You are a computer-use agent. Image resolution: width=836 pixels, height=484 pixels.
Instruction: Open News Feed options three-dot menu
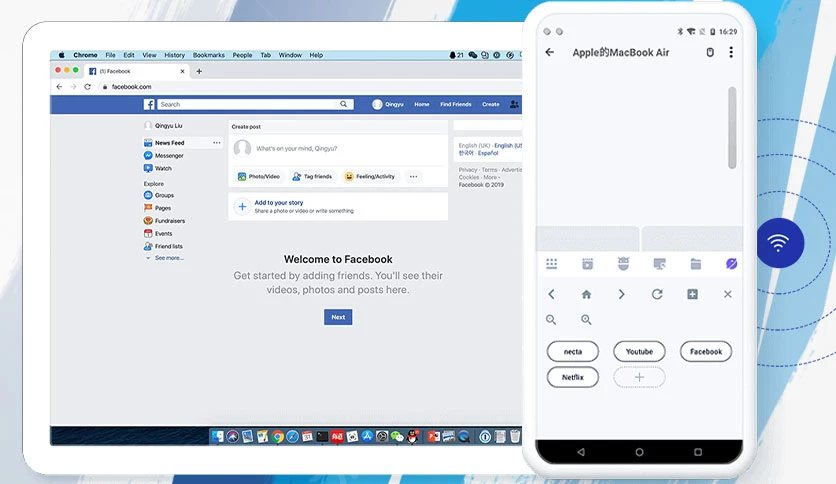pyautogui.click(x=216, y=143)
